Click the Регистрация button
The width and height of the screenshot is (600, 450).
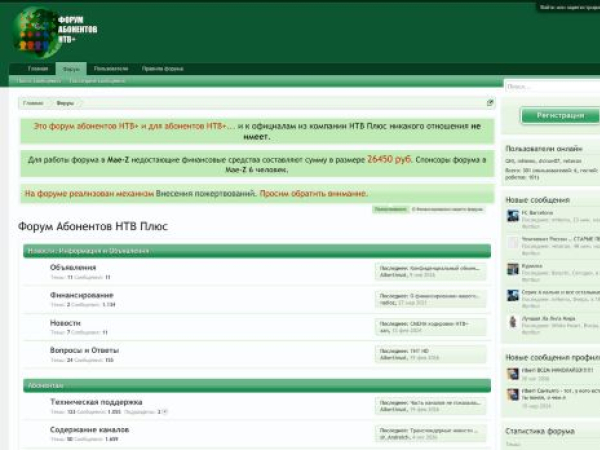560,115
